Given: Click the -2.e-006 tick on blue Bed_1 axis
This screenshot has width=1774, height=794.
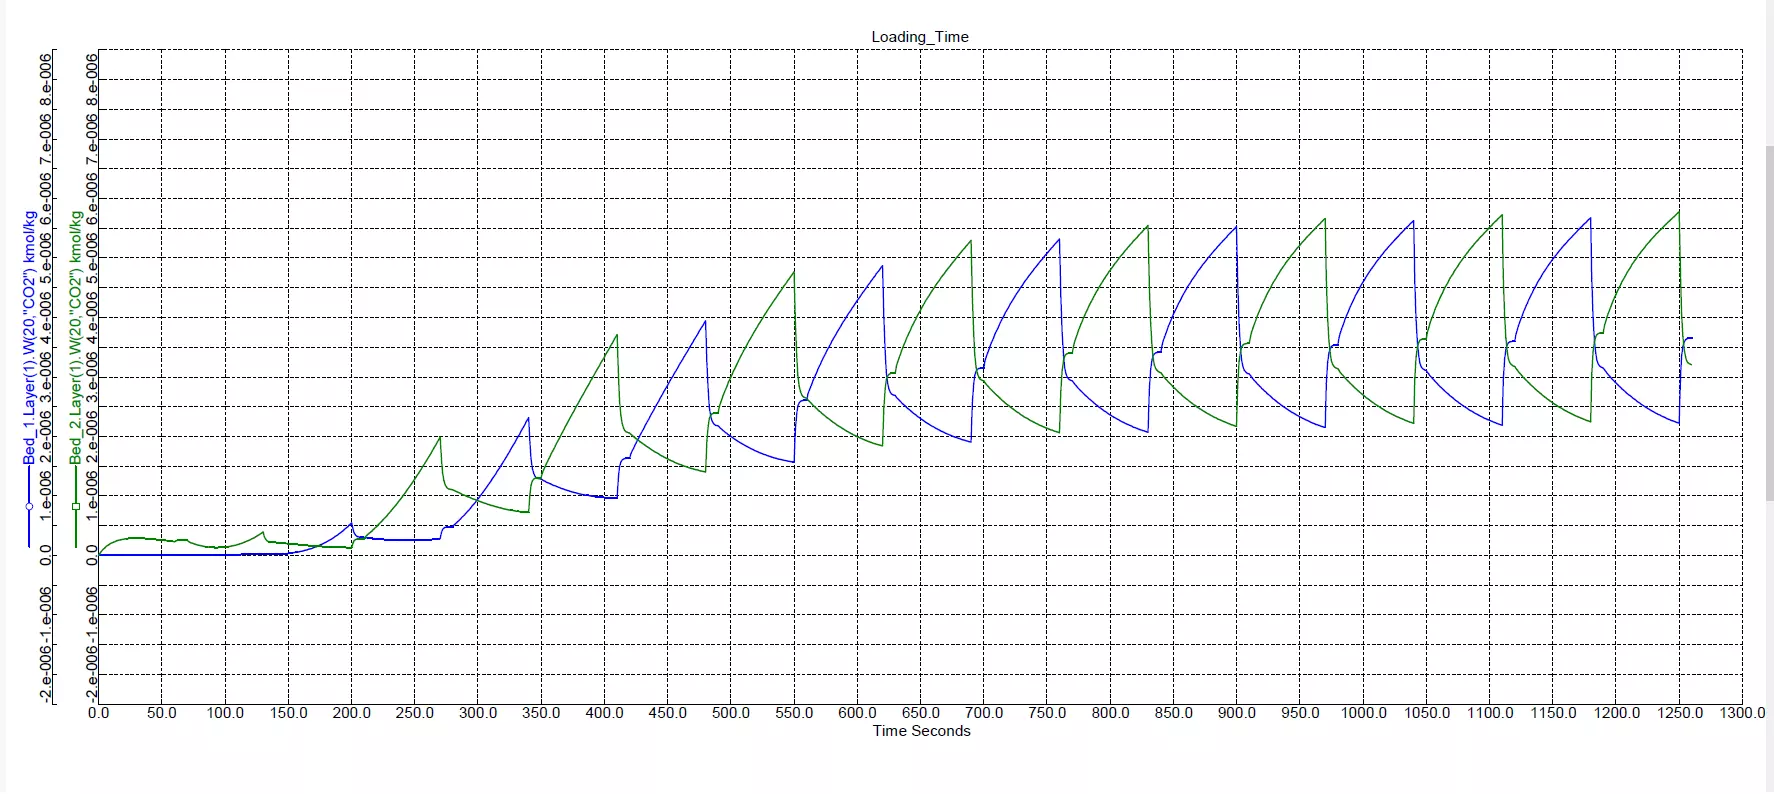Looking at the screenshot, I should [x=46, y=675].
